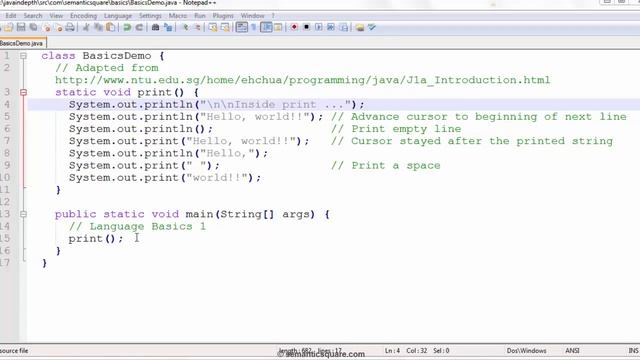Collapse the class BasicsDemo fold marker

coord(23,56)
